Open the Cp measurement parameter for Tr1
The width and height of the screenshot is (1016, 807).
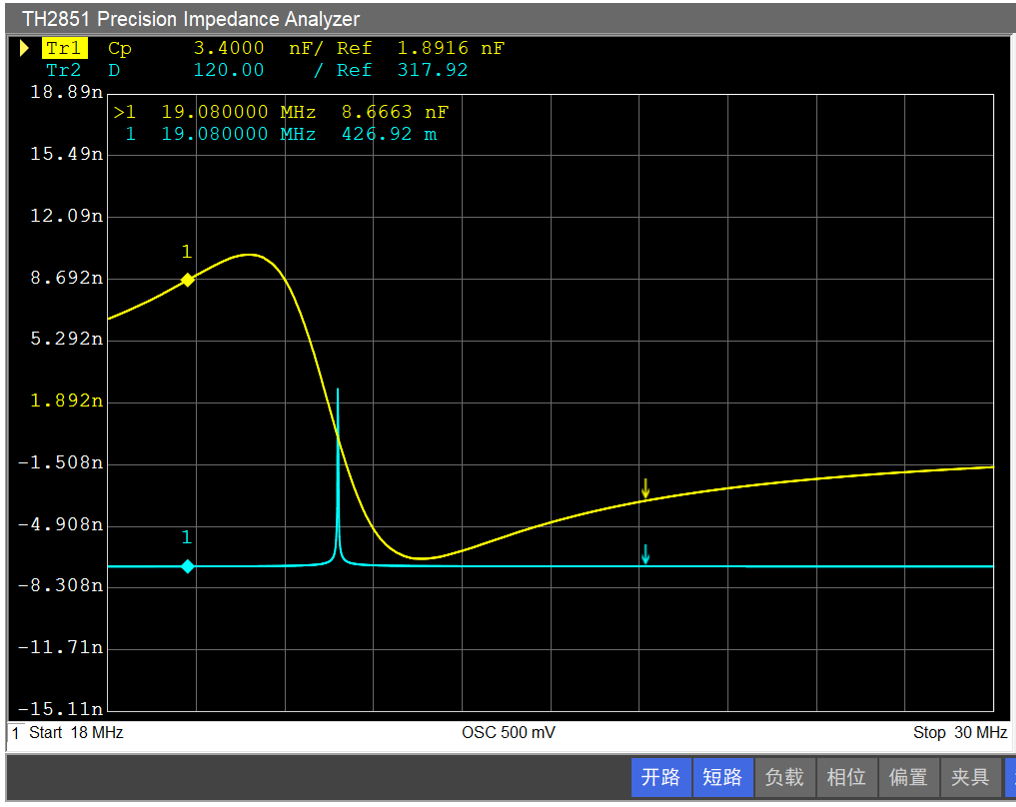(119, 48)
